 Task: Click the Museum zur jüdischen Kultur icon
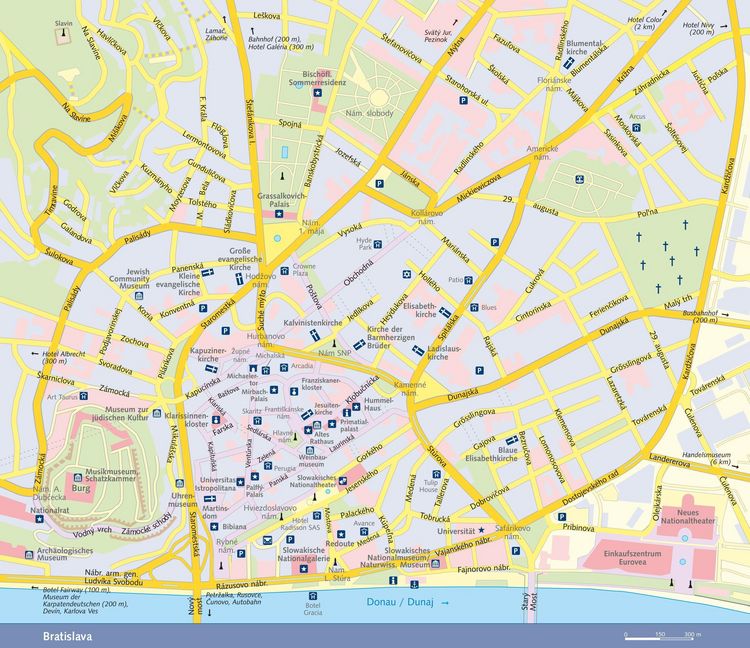(156, 413)
